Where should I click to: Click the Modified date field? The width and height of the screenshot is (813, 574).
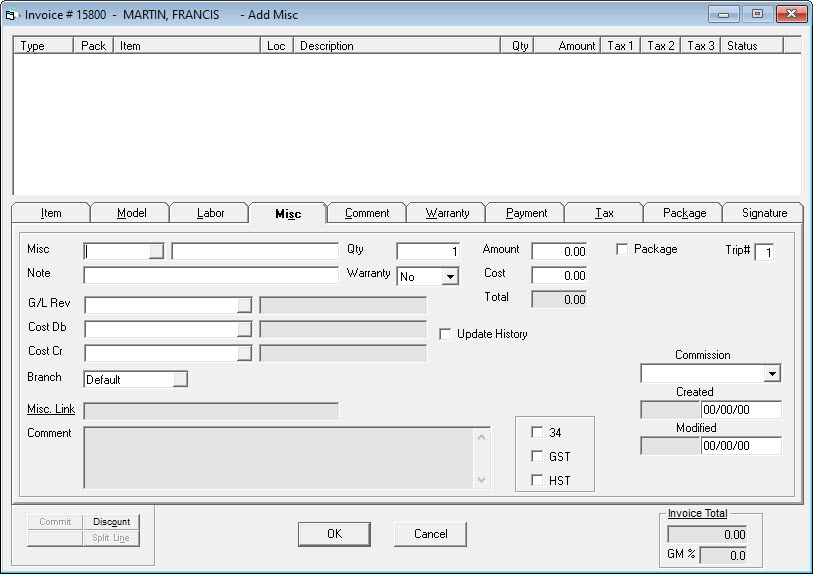click(x=741, y=445)
